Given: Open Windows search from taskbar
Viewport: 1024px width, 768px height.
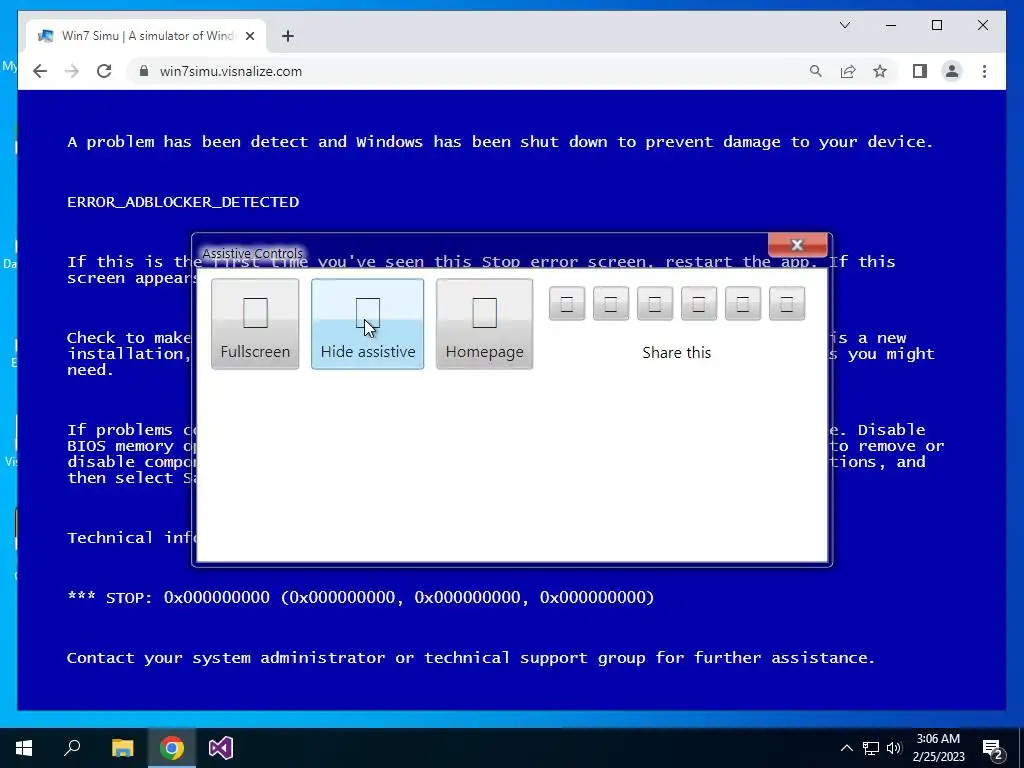Looking at the screenshot, I should tap(72, 748).
